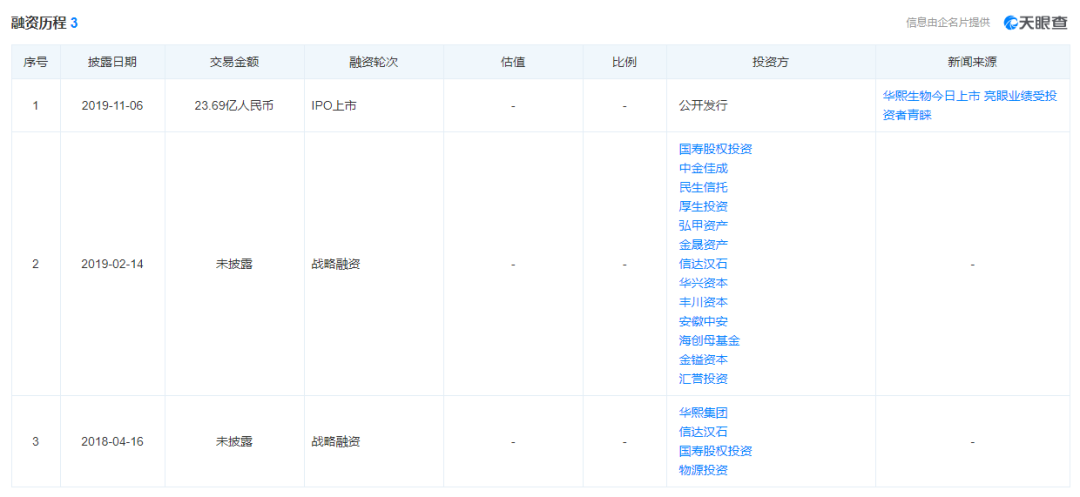The width and height of the screenshot is (1080, 497).
Task: Click the 信息由企名片提供 note
Action: click(x=948, y=23)
